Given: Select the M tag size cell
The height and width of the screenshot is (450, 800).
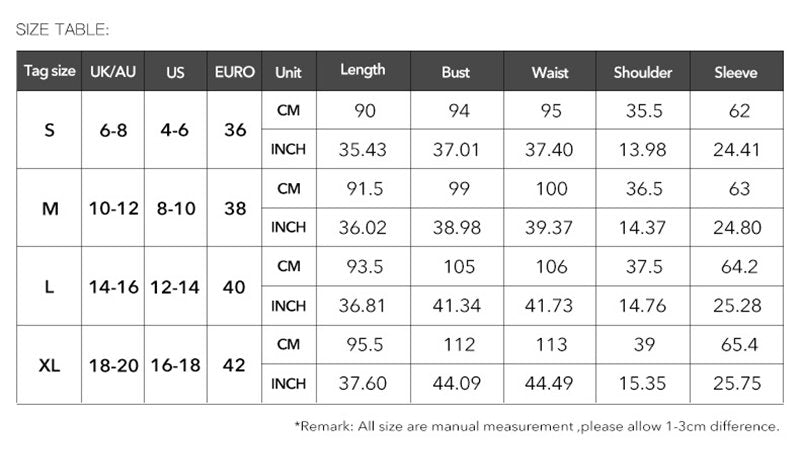Looking at the screenshot, I should click(x=49, y=208).
